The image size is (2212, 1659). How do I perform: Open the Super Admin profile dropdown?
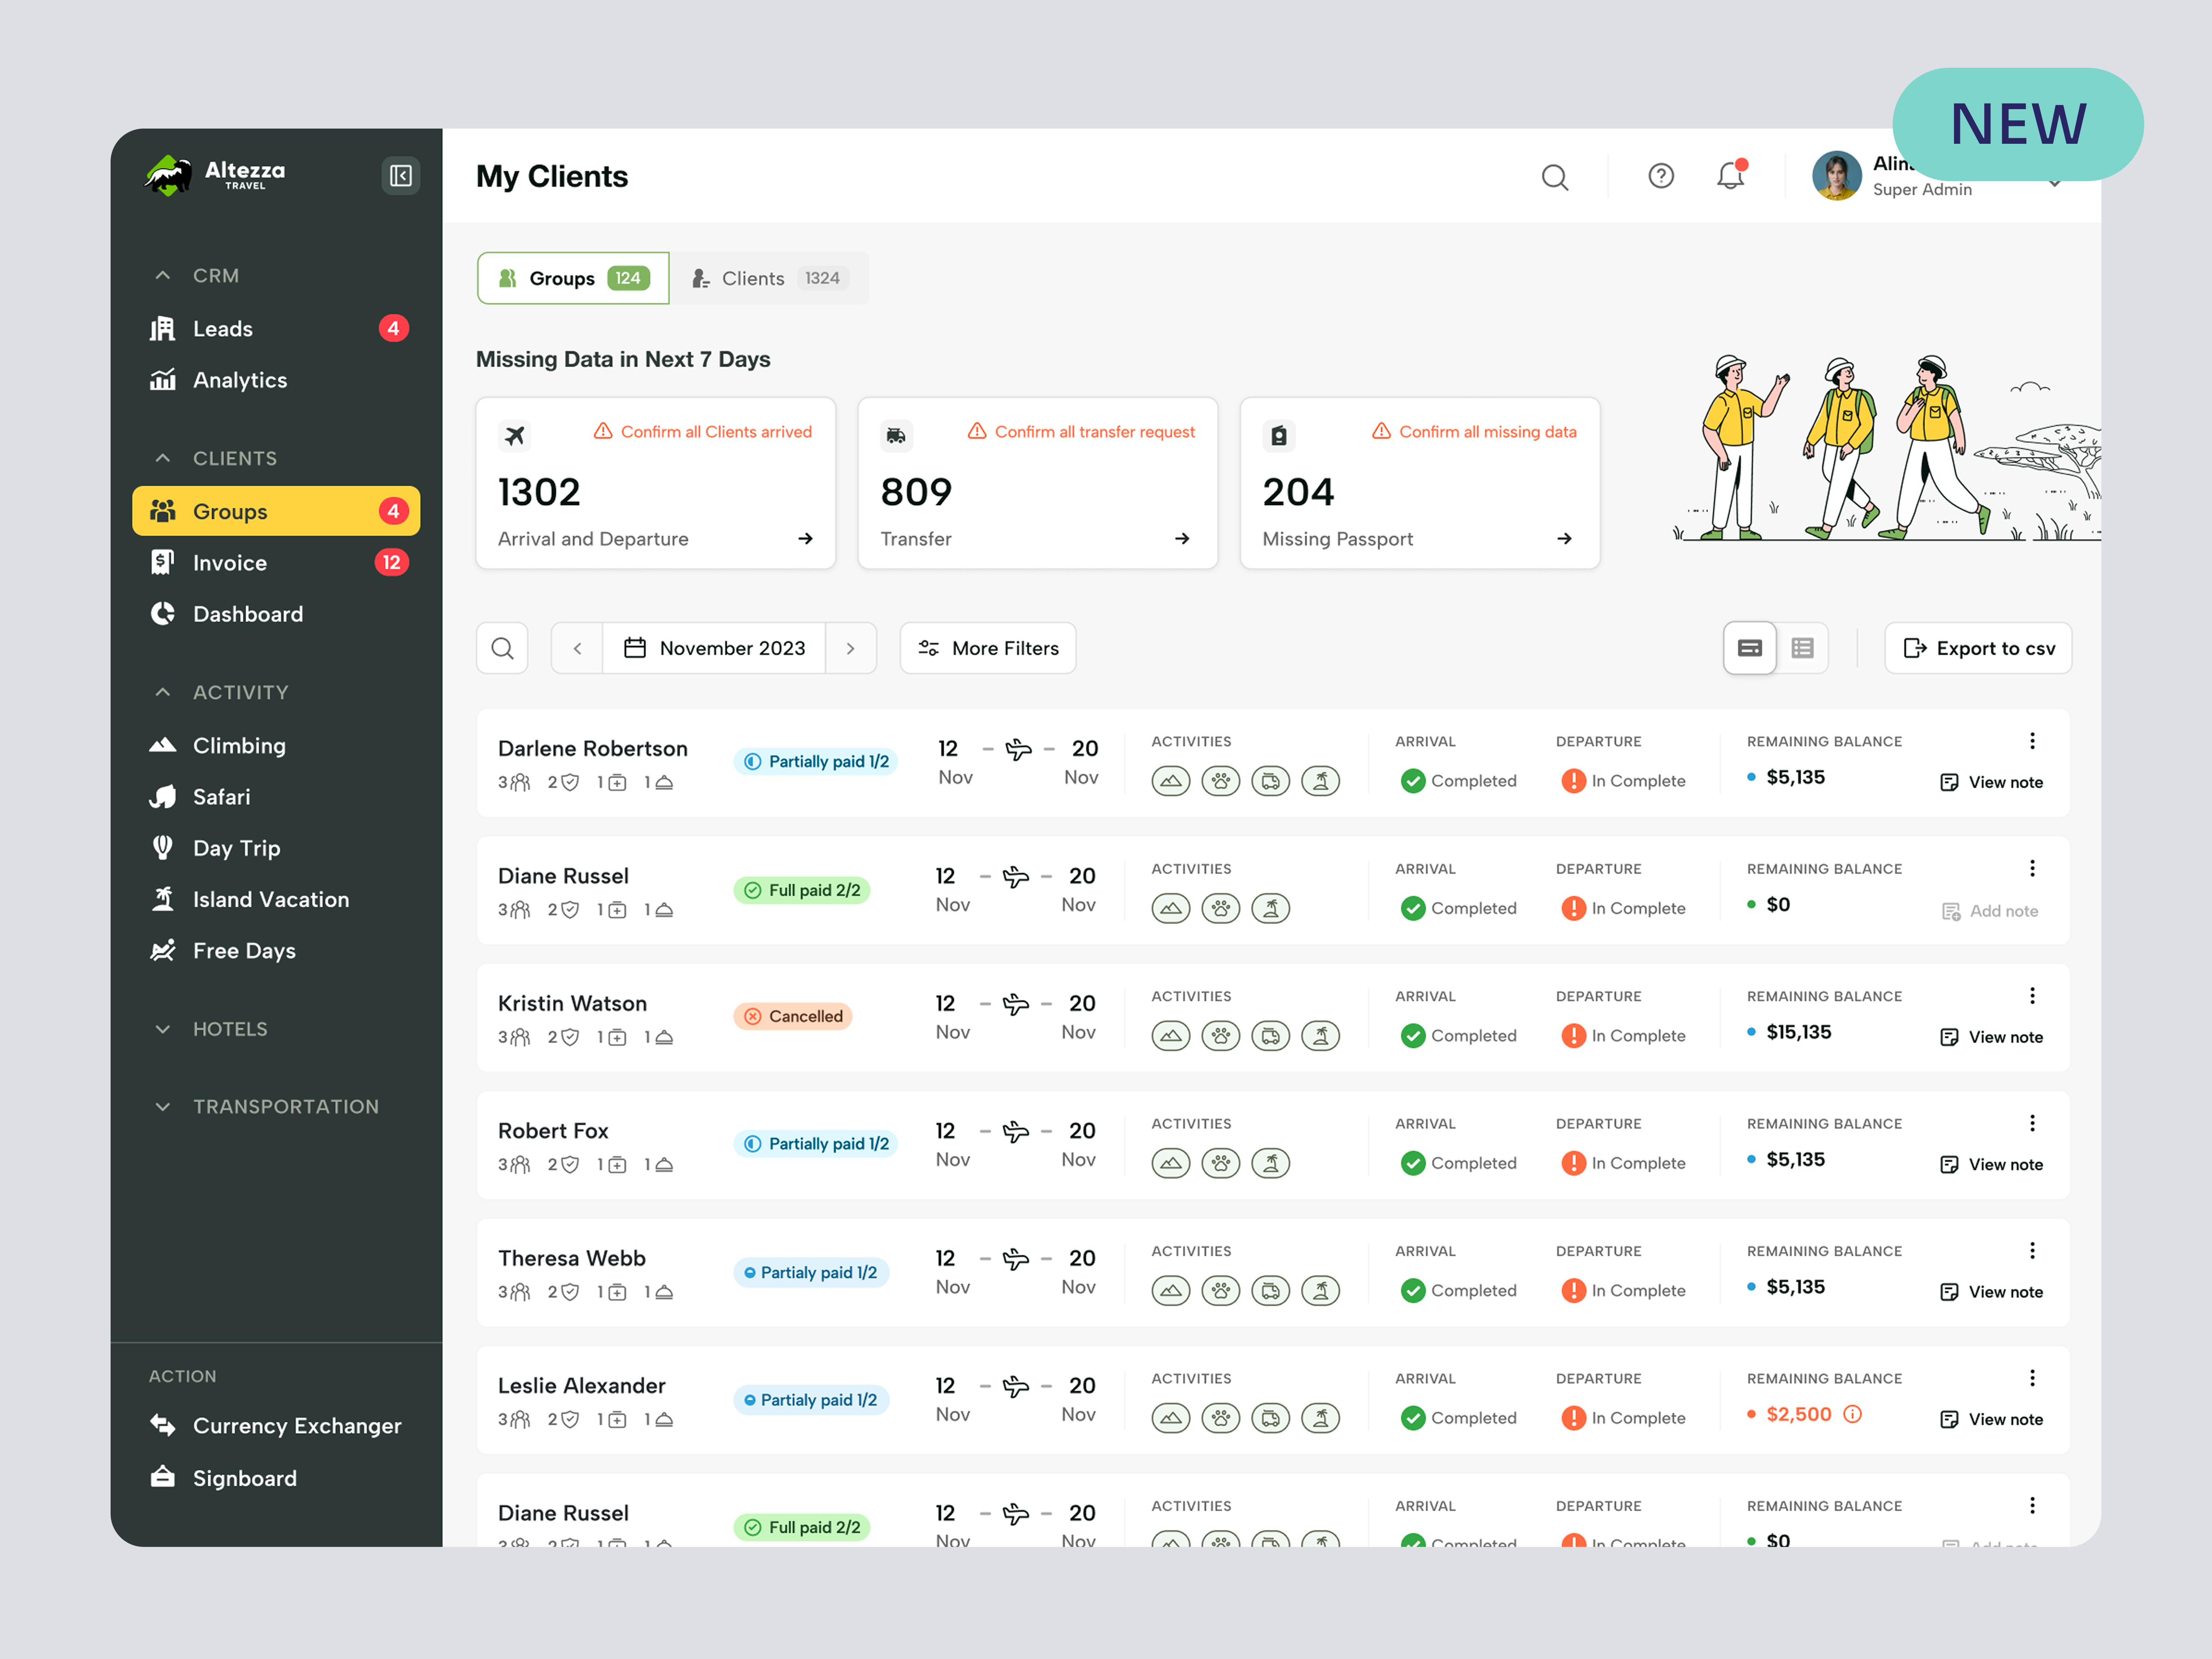(x=2056, y=184)
